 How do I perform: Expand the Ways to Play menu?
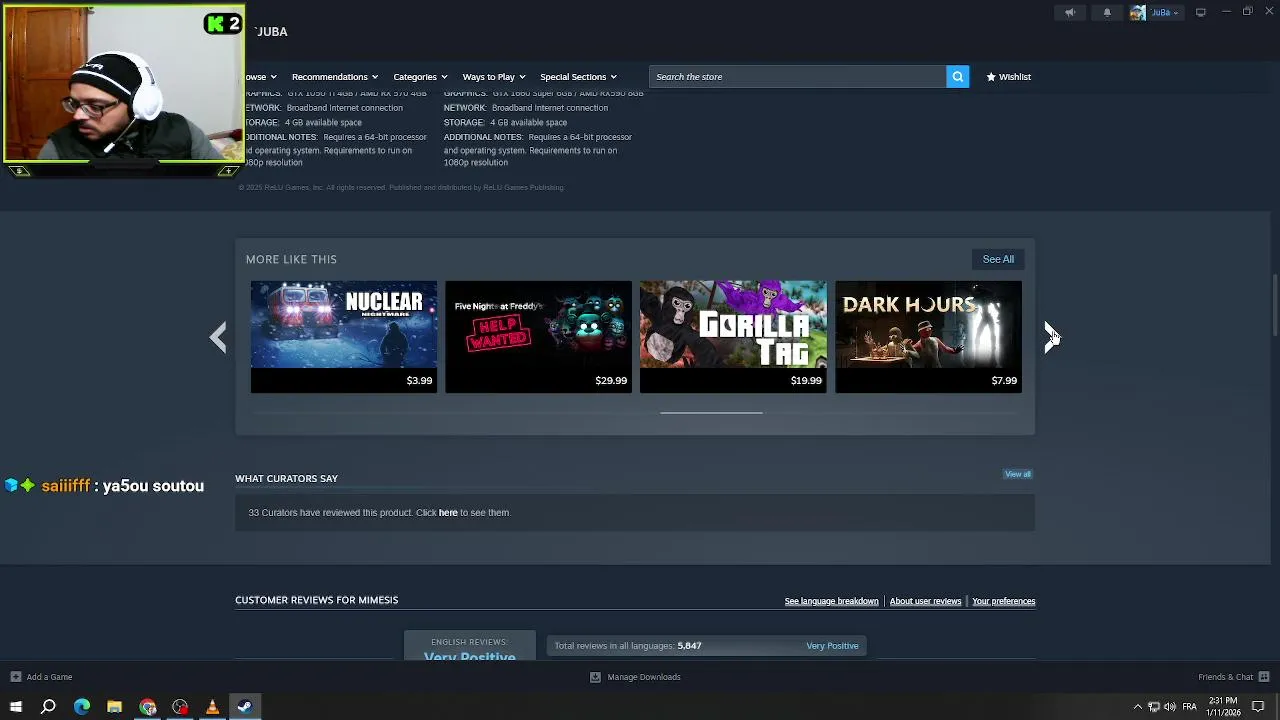tap(493, 77)
